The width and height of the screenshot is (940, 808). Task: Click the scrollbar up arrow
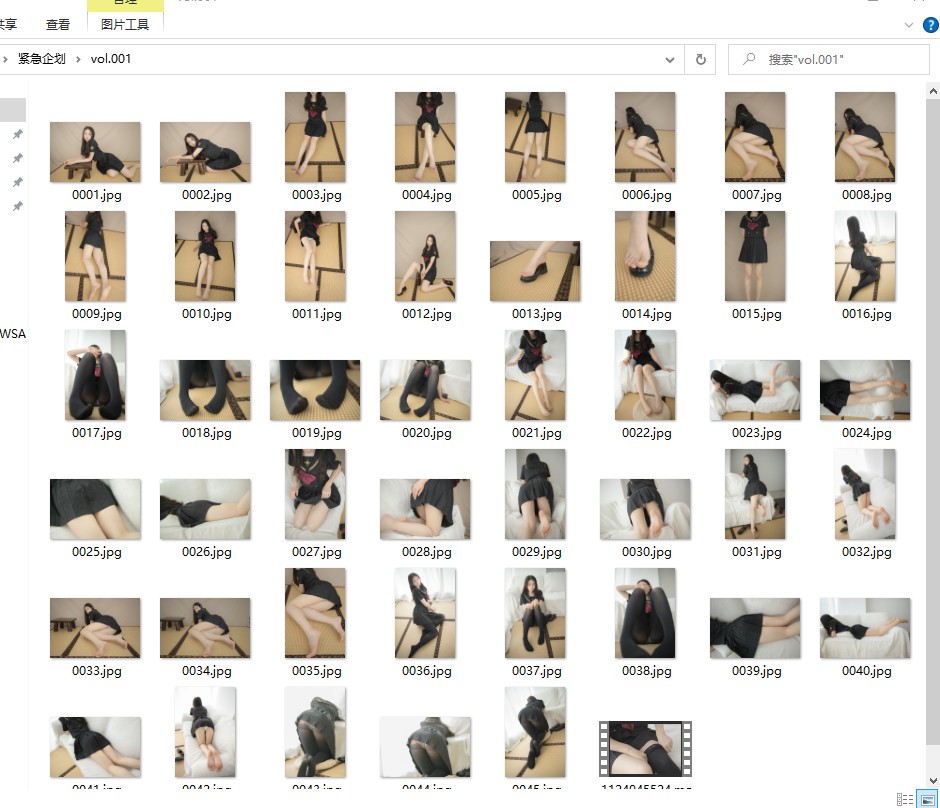pyautogui.click(x=933, y=92)
